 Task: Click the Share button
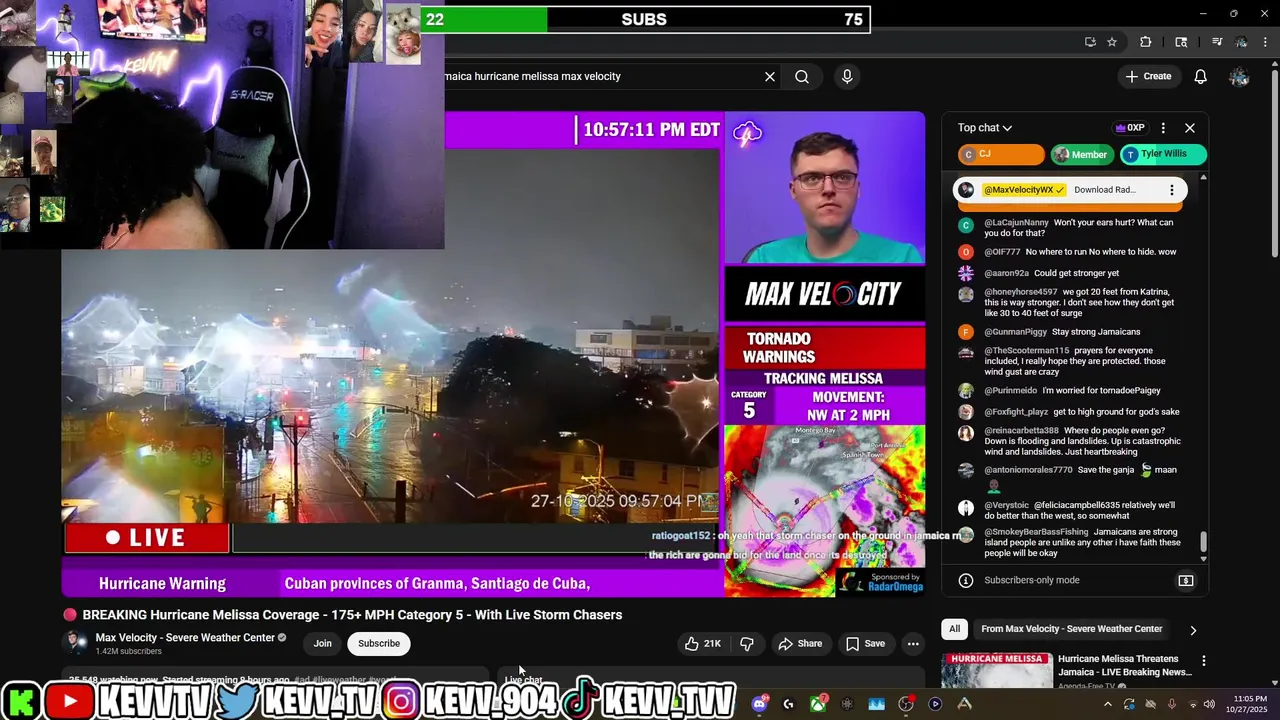800,644
